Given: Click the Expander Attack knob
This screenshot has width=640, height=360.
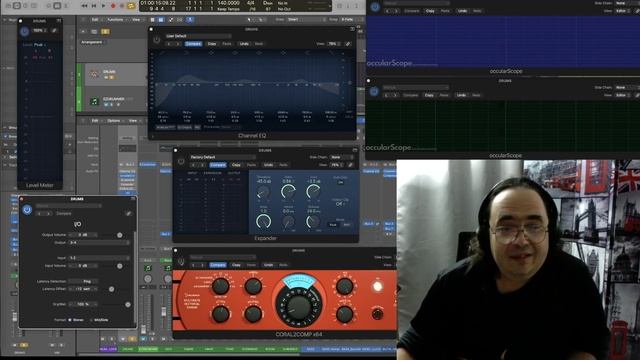Looking at the screenshot, I should [x=288, y=222].
